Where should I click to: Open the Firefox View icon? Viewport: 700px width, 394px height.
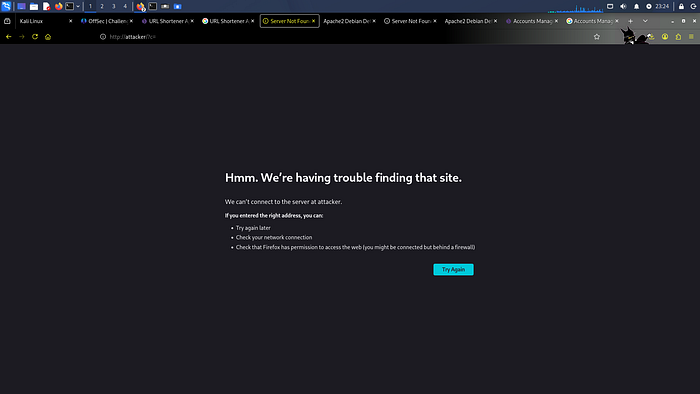tap(7, 21)
